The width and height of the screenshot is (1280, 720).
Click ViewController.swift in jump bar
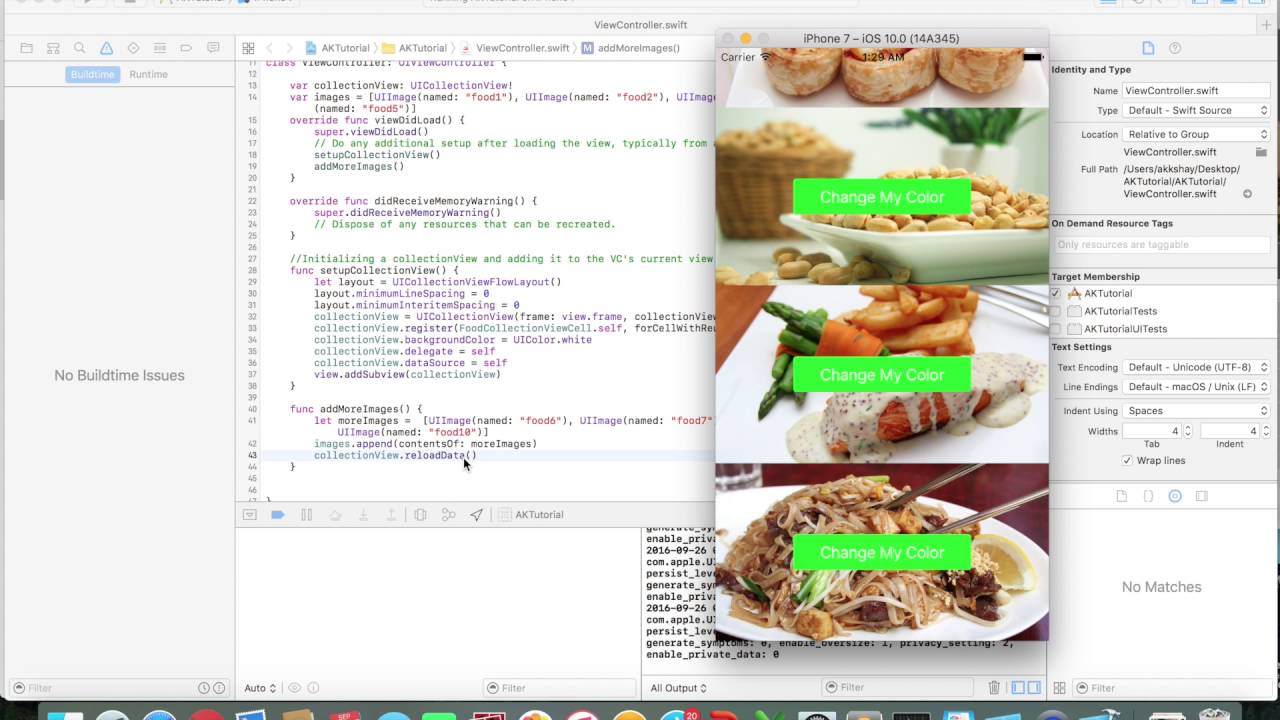(x=514, y=48)
